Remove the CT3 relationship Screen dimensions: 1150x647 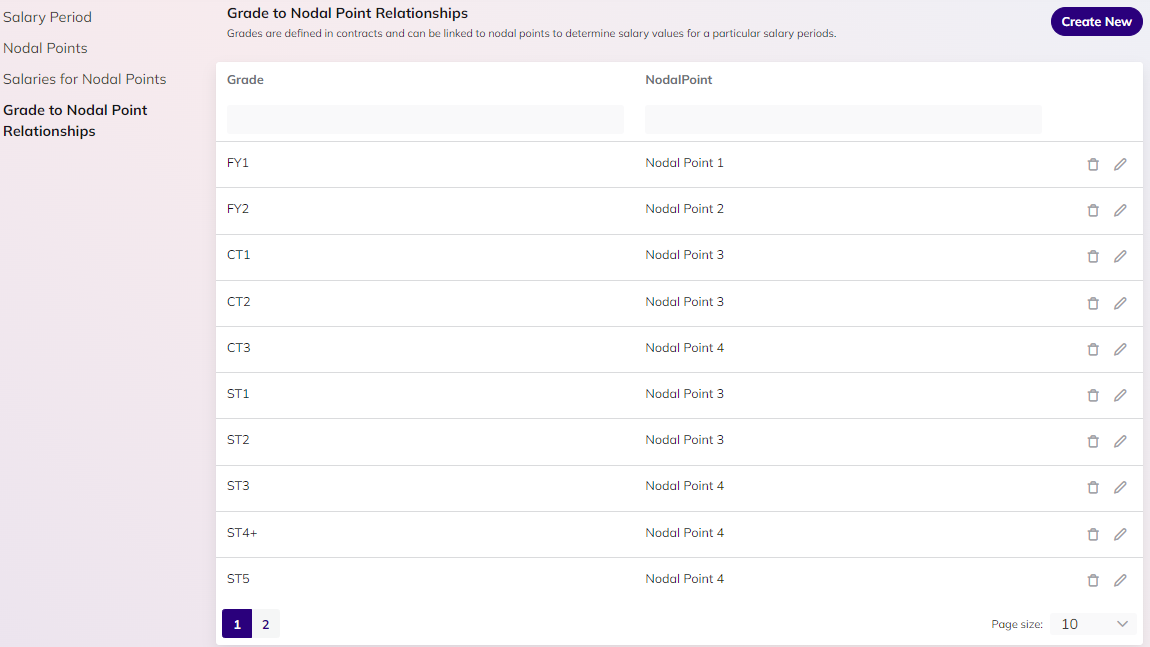point(1093,350)
